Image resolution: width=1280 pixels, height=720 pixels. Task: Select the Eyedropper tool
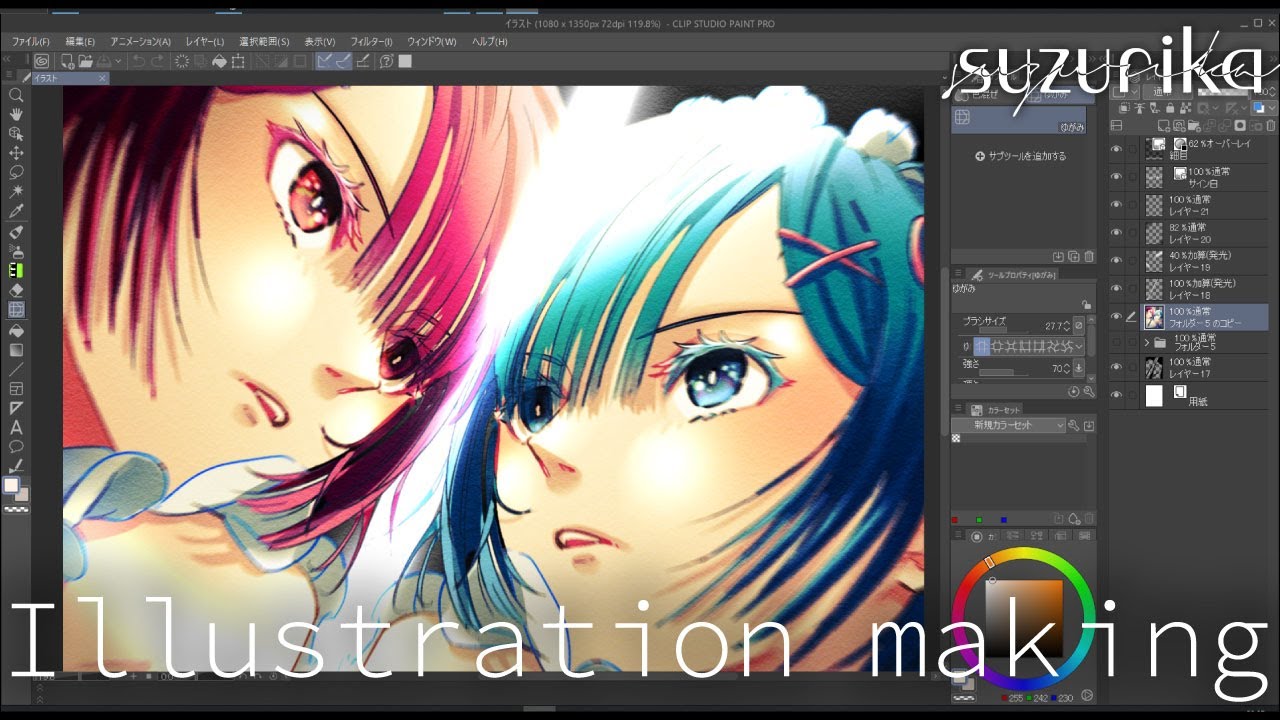click(x=16, y=211)
